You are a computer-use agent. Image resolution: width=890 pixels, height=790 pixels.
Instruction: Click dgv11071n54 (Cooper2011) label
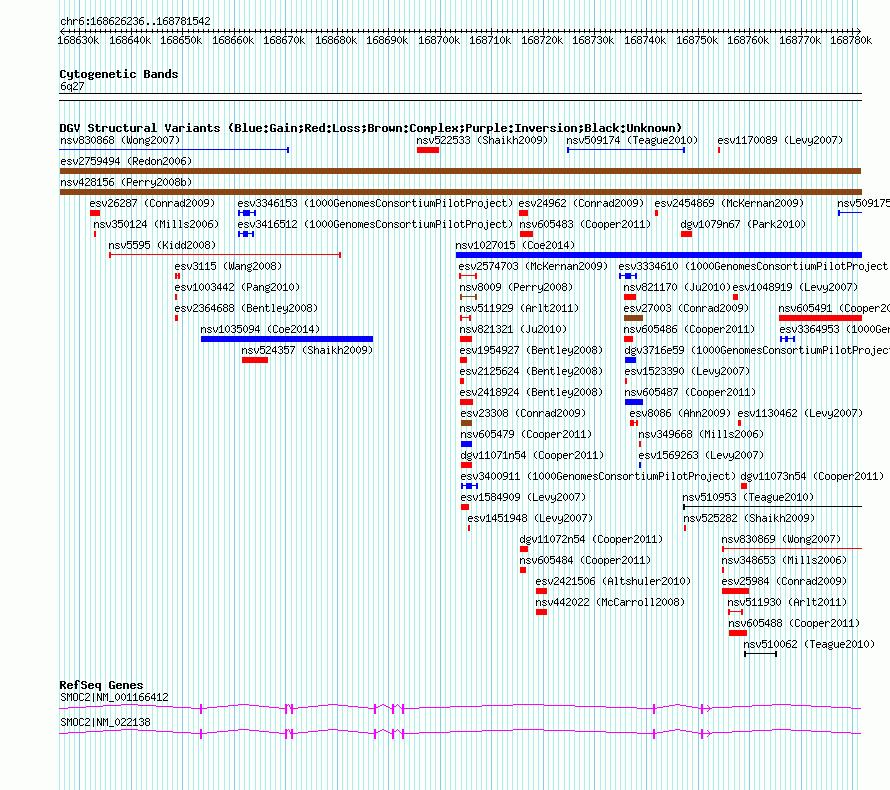[532, 455]
